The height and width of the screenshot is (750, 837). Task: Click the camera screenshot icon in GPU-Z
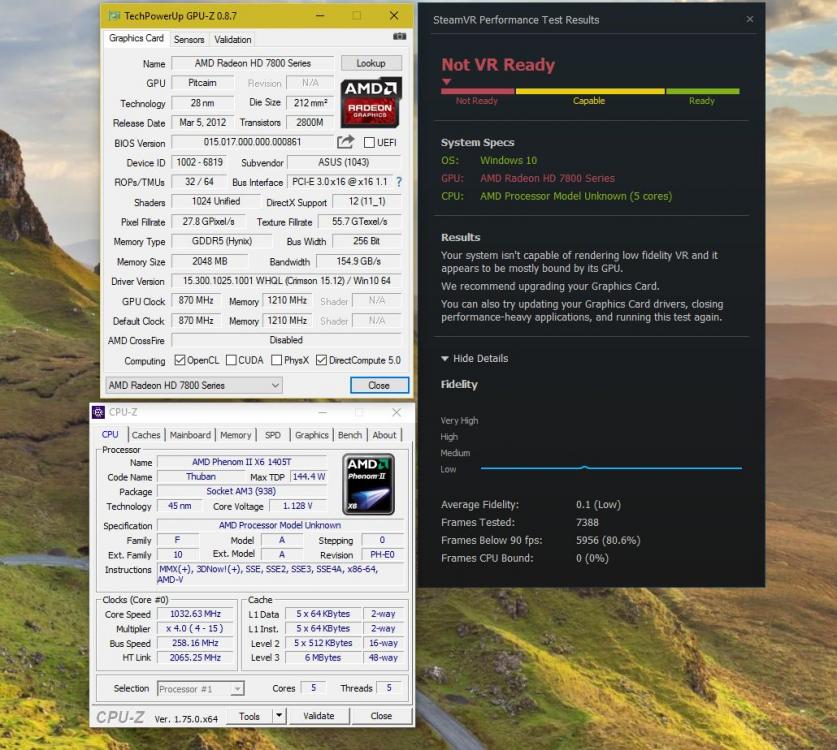[400, 38]
